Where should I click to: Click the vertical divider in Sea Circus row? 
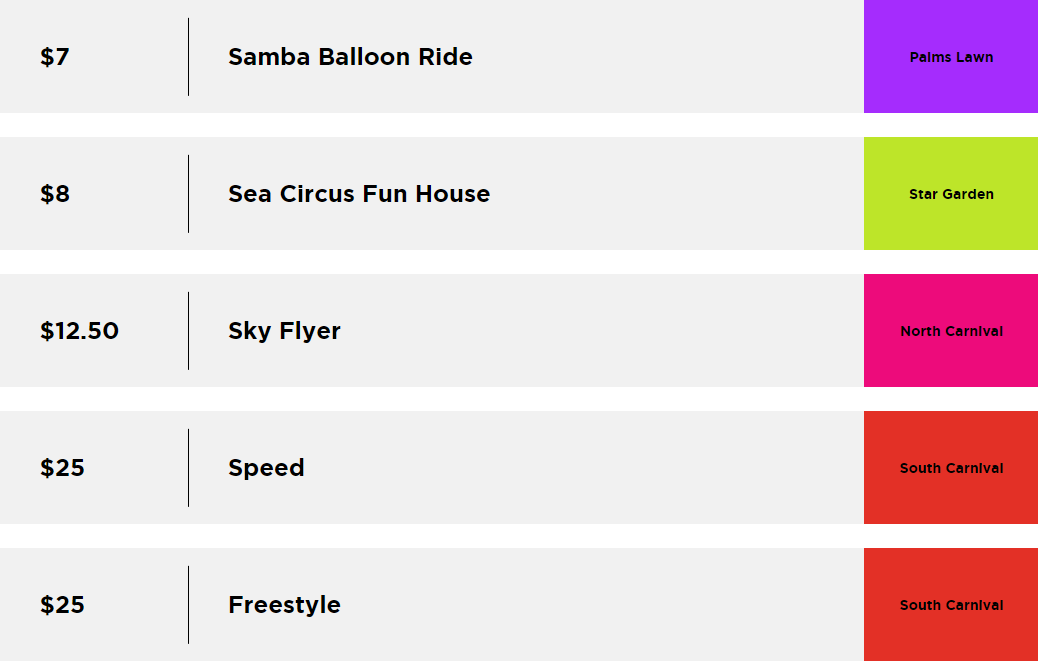click(x=188, y=194)
